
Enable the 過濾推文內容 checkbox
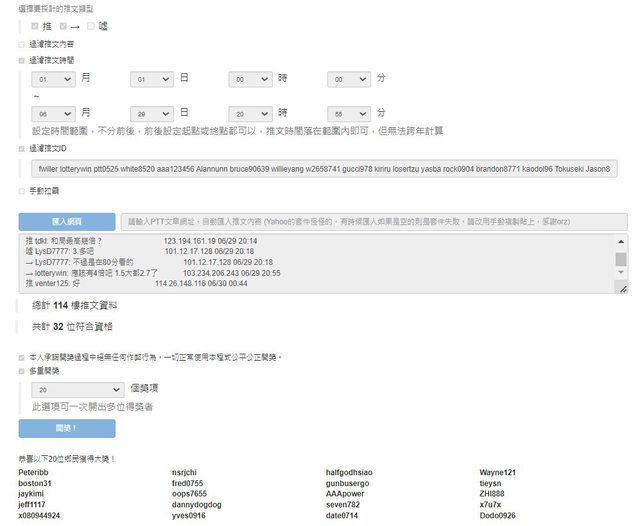click(x=22, y=45)
